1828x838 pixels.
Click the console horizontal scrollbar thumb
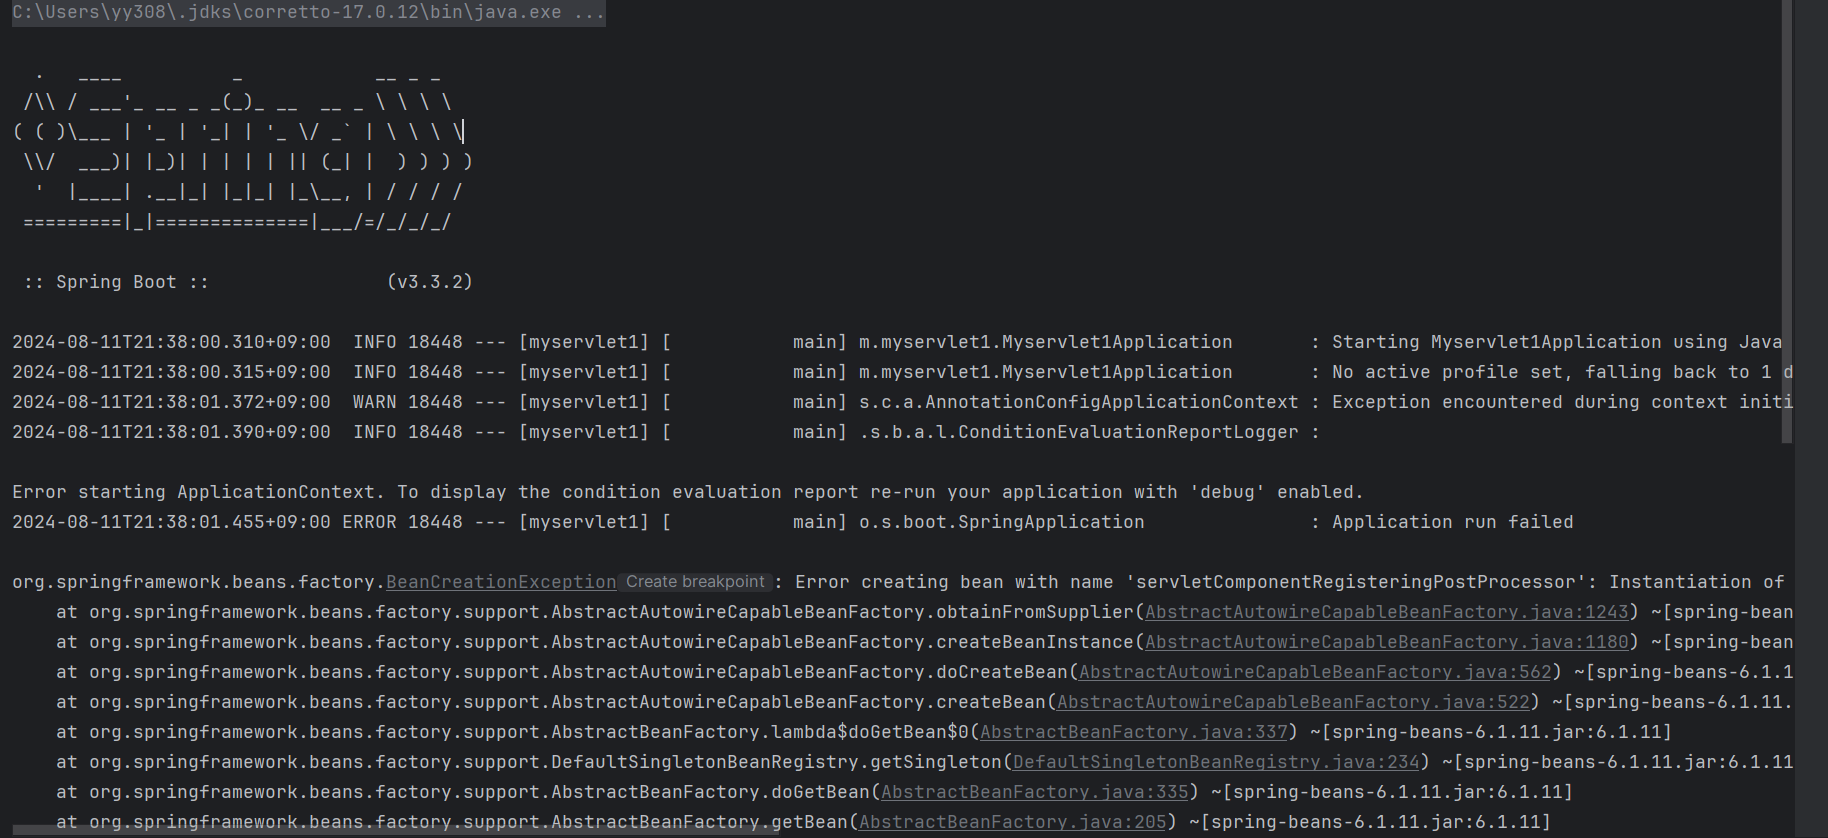395,831
